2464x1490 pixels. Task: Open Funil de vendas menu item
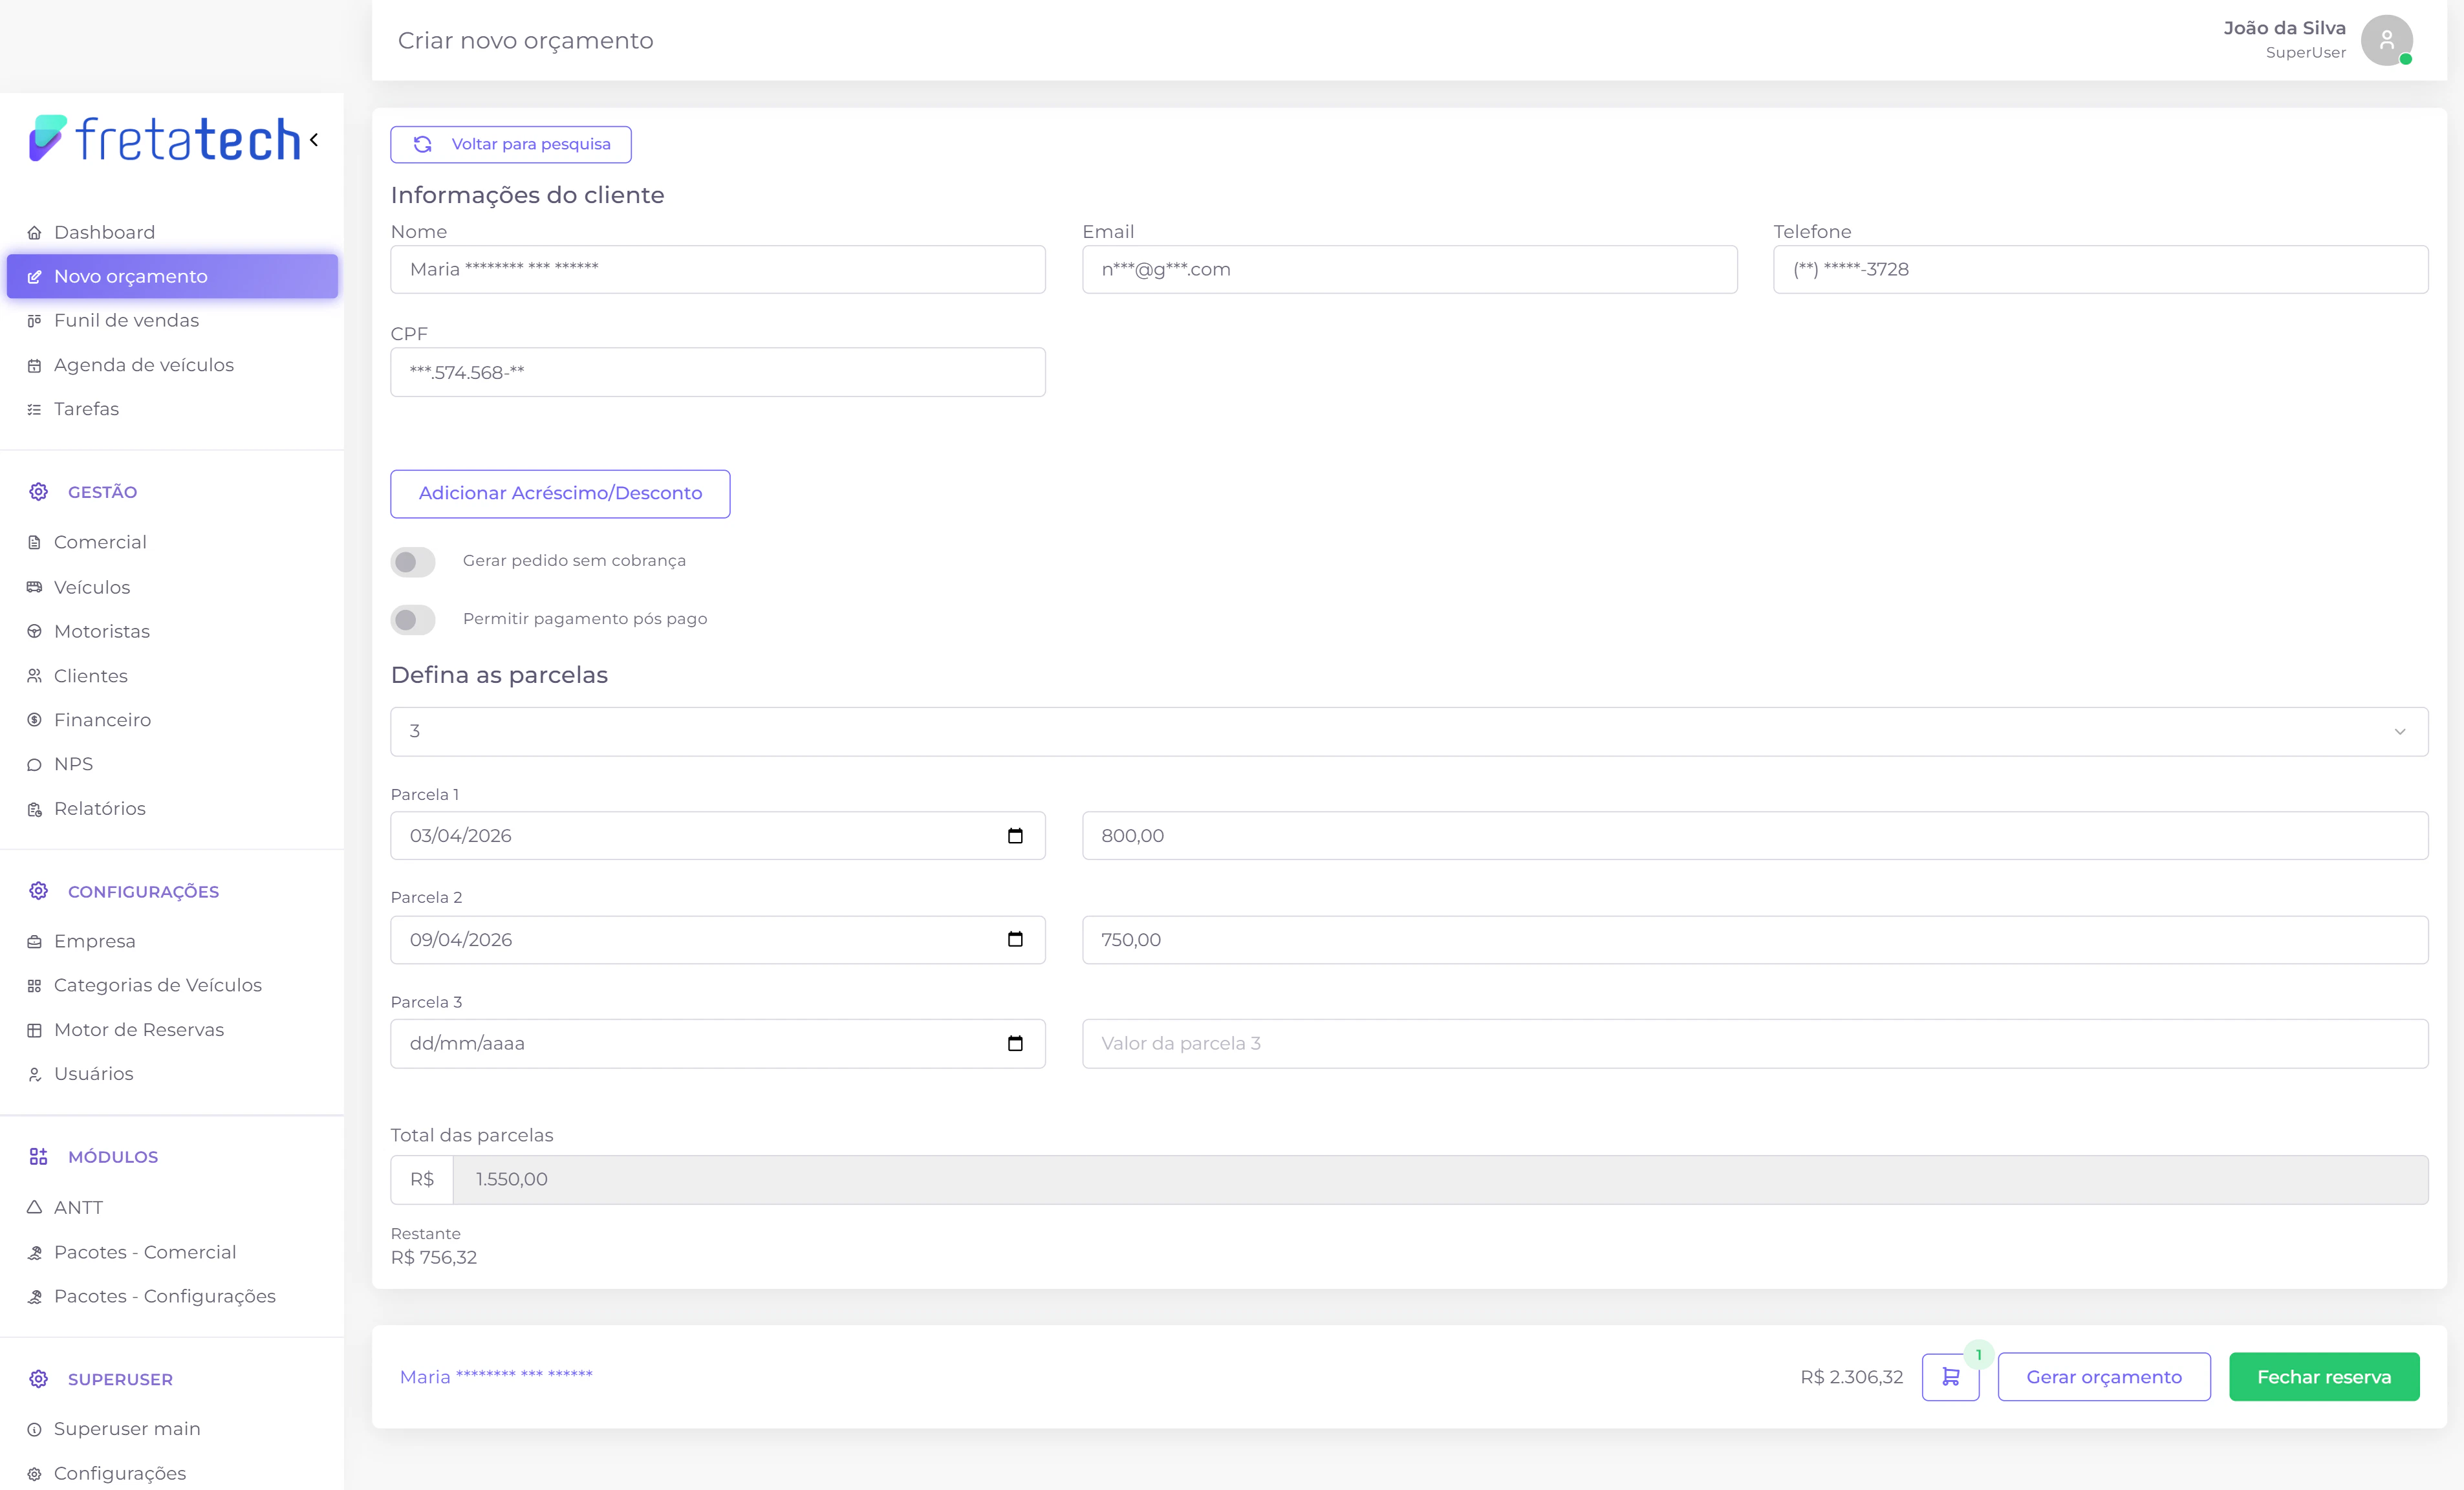click(x=126, y=320)
